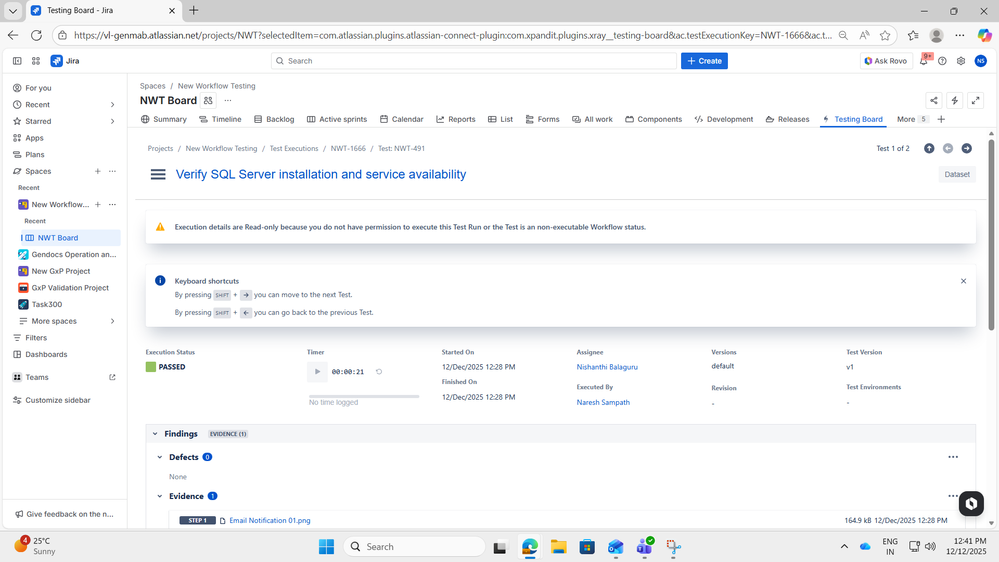
Task: Collapse the Findings section
Action: [x=155, y=434]
